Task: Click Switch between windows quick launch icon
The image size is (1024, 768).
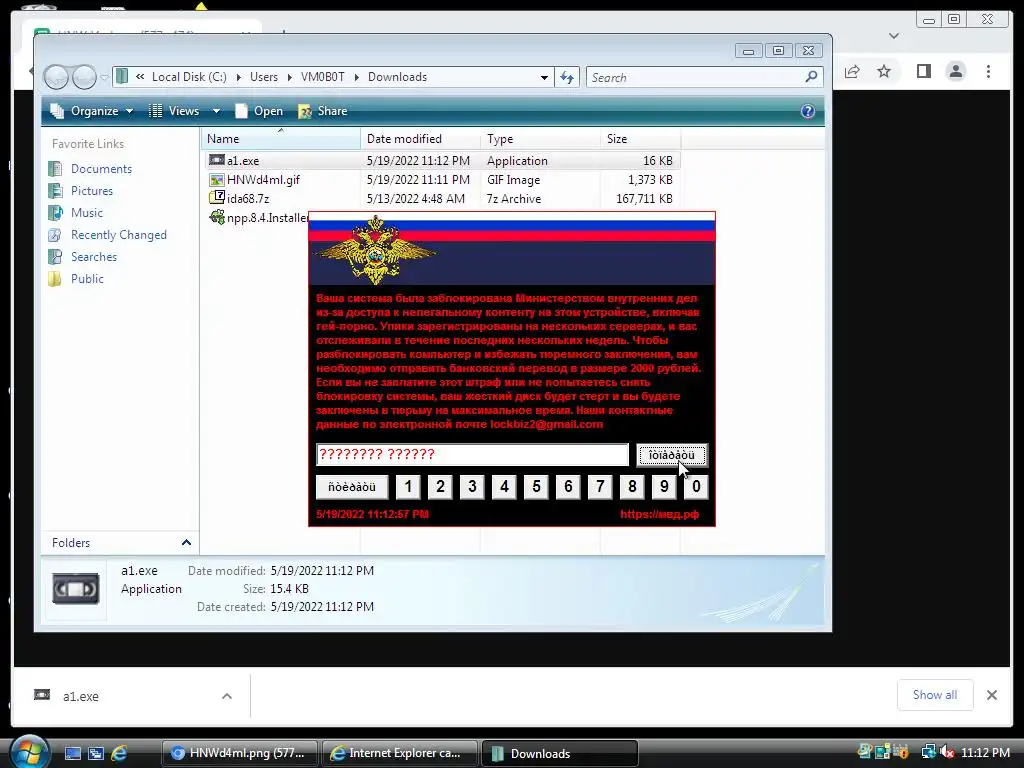Action: pyautogui.click(x=96, y=754)
